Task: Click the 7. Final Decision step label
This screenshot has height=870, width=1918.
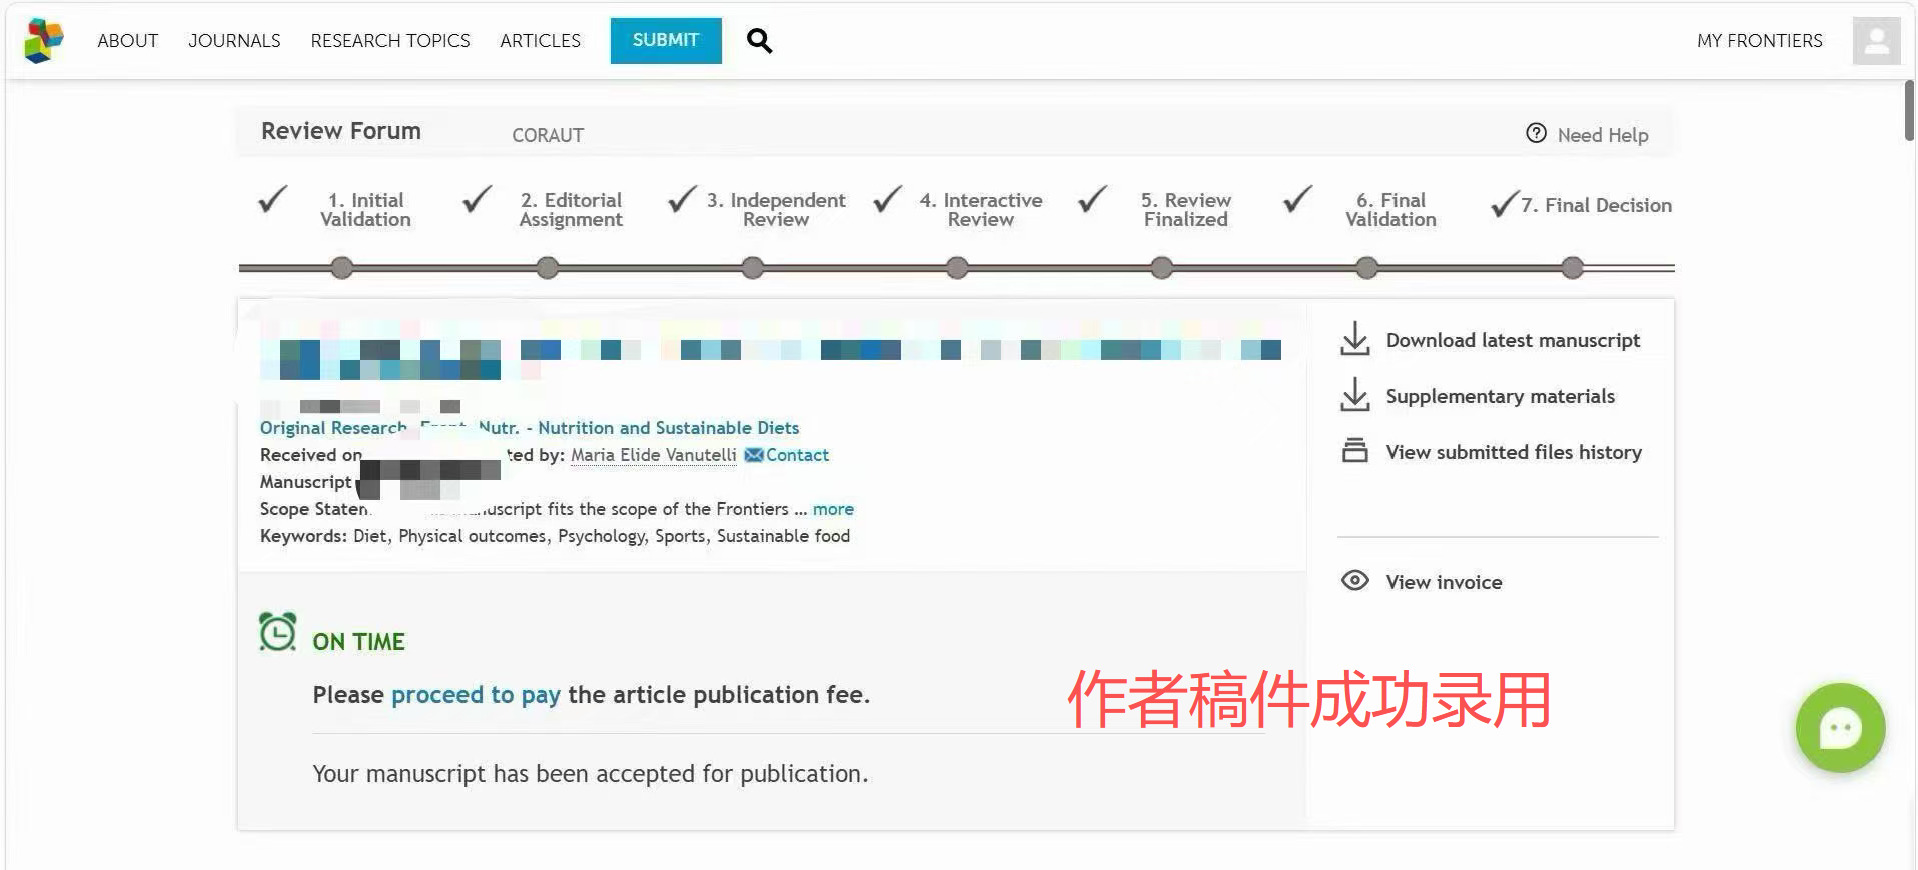Action: click(x=1596, y=205)
